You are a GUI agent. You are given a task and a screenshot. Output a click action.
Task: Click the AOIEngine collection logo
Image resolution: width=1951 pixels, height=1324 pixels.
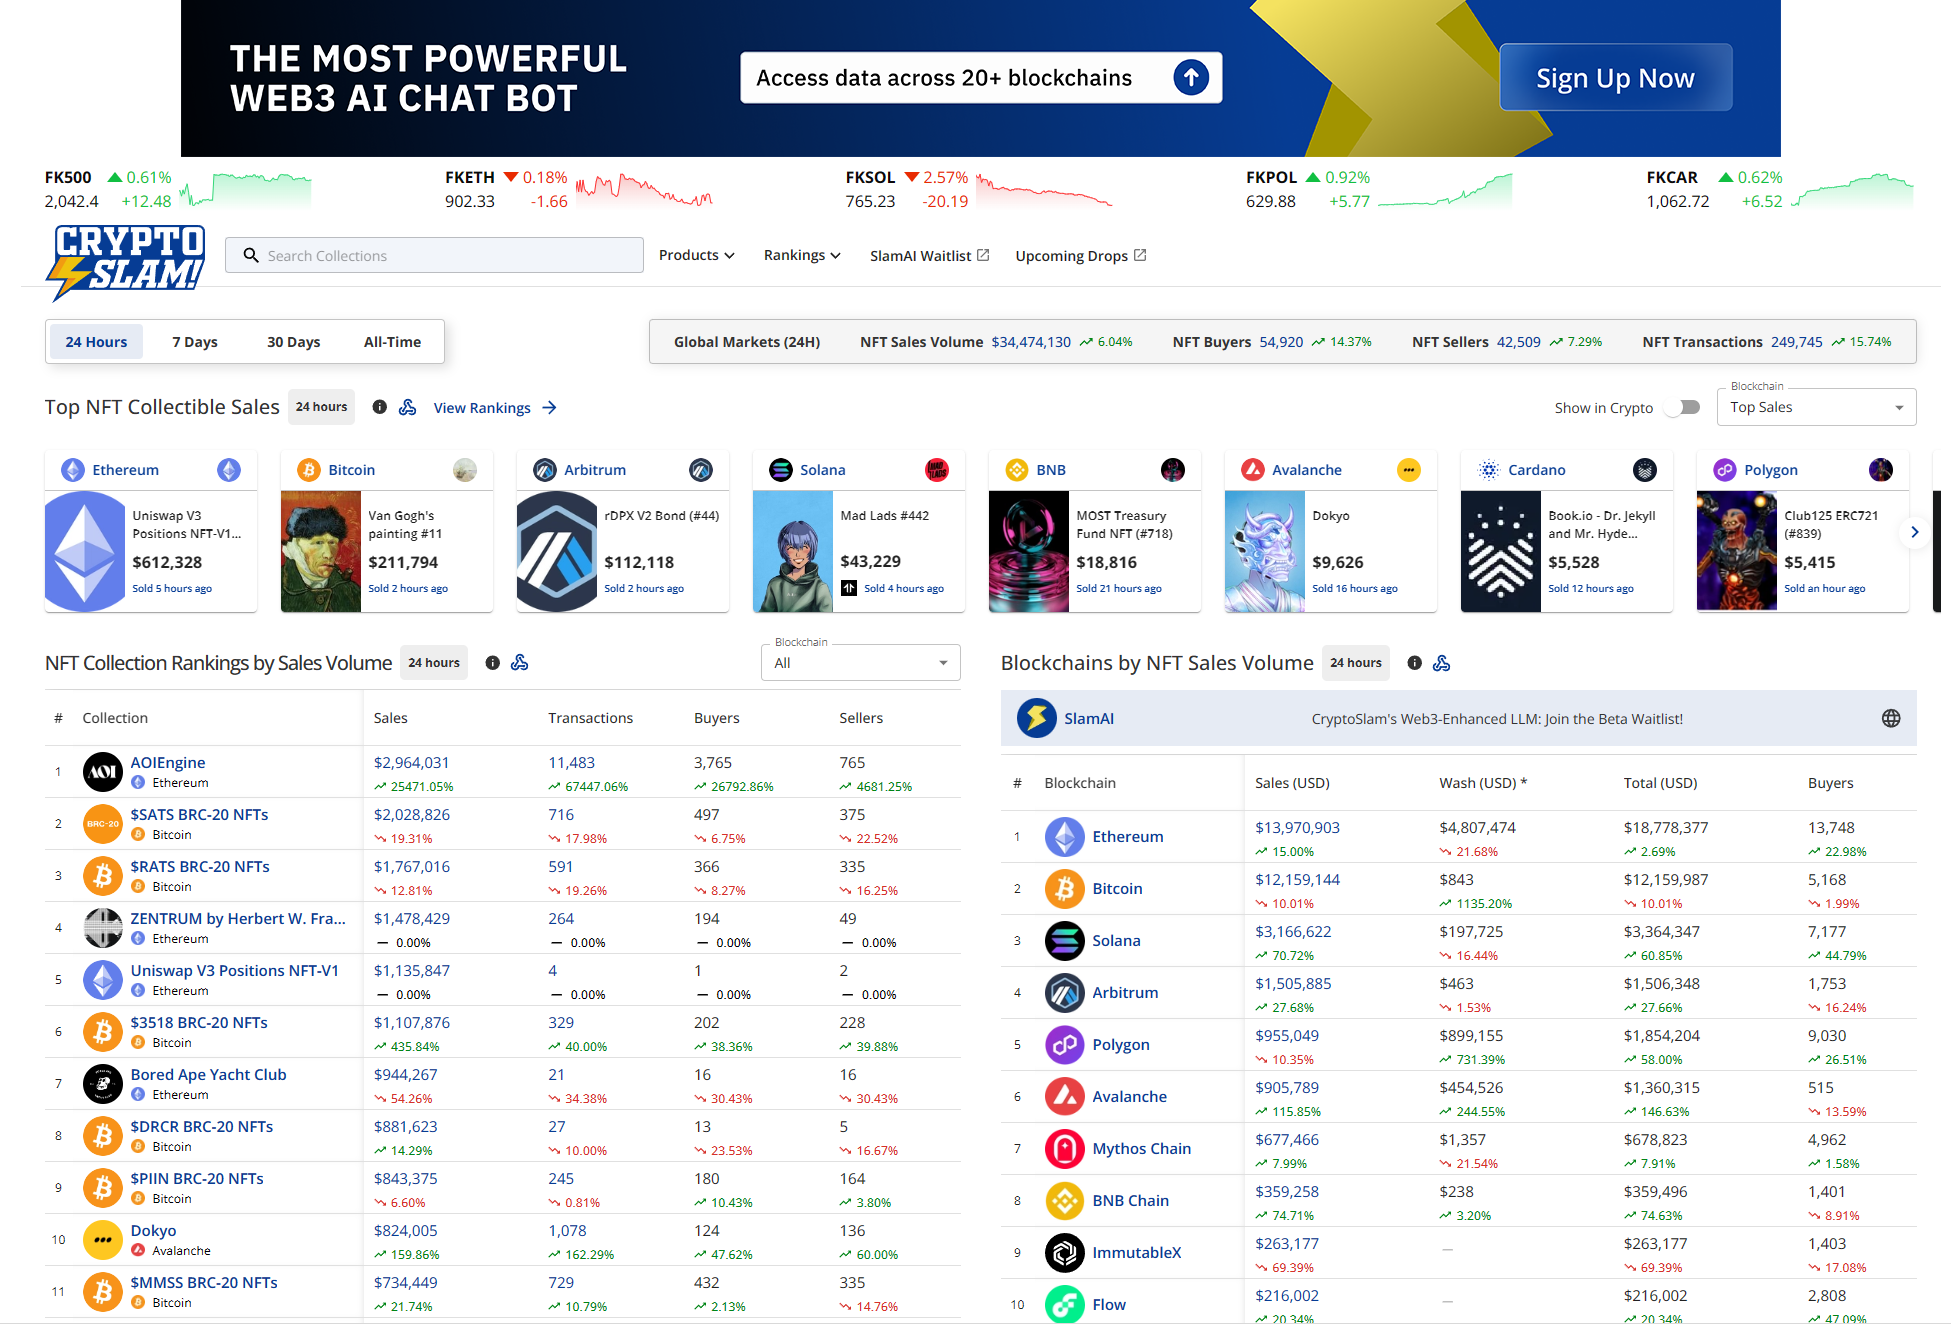102,772
